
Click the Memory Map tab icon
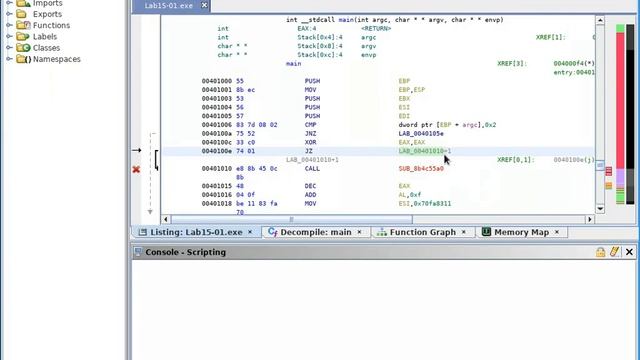pos(486,232)
